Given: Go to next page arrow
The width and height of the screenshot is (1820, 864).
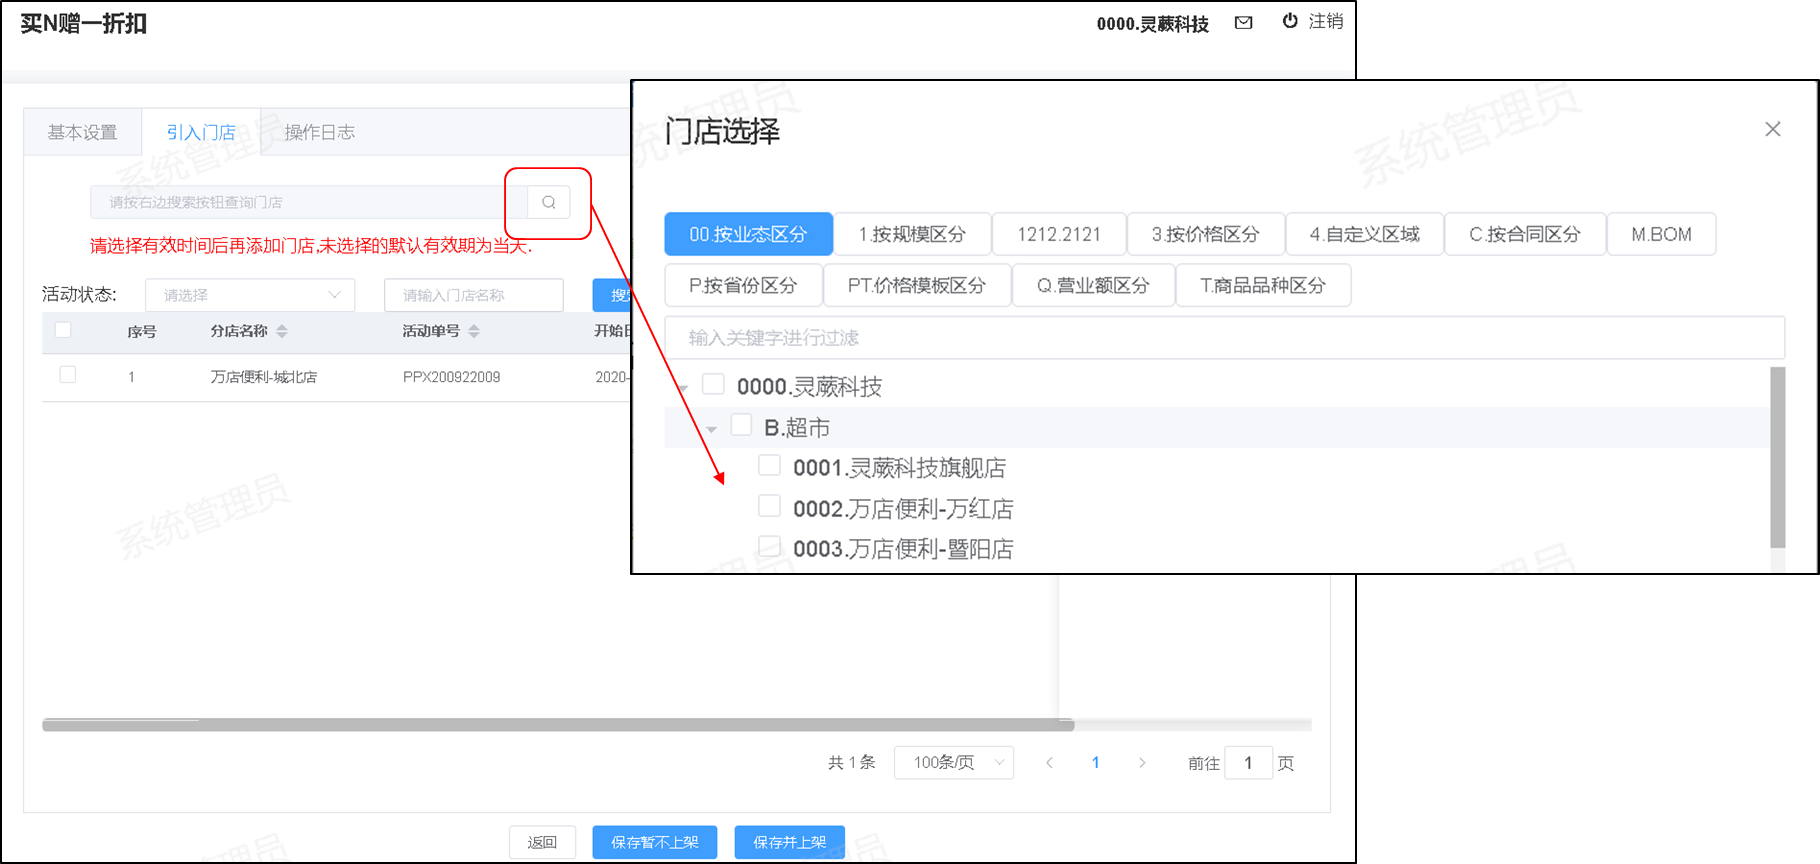Looking at the screenshot, I should [x=1142, y=763].
